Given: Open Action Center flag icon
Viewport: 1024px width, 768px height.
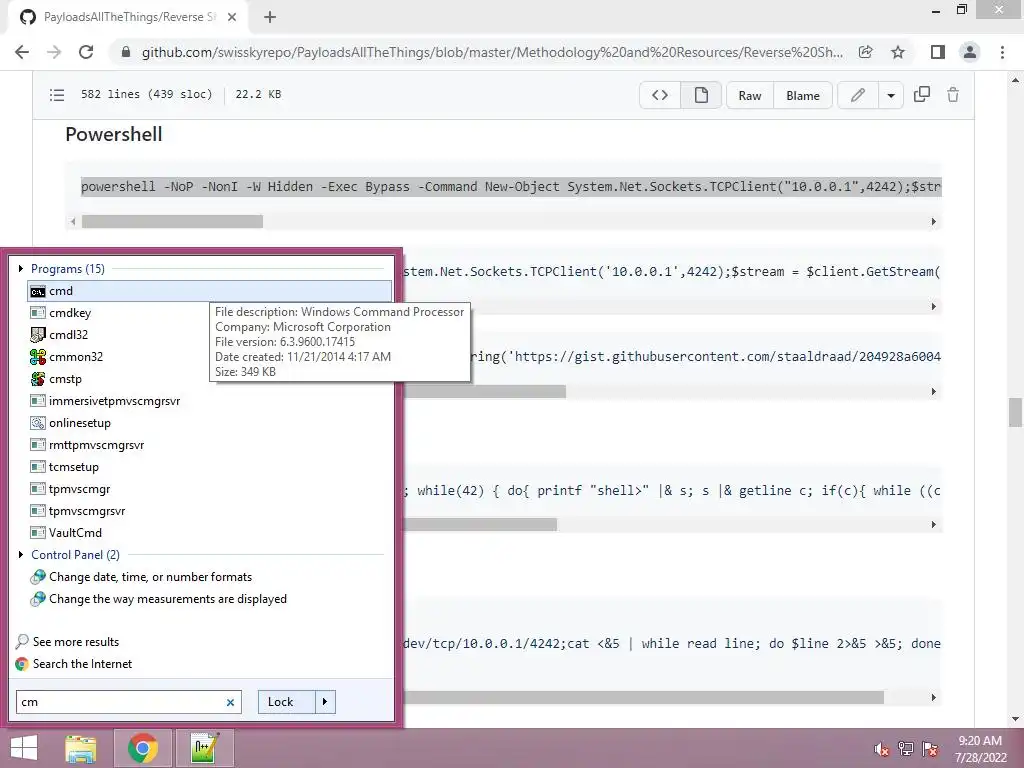Looking at the screenshot, I should click(930, 749).
